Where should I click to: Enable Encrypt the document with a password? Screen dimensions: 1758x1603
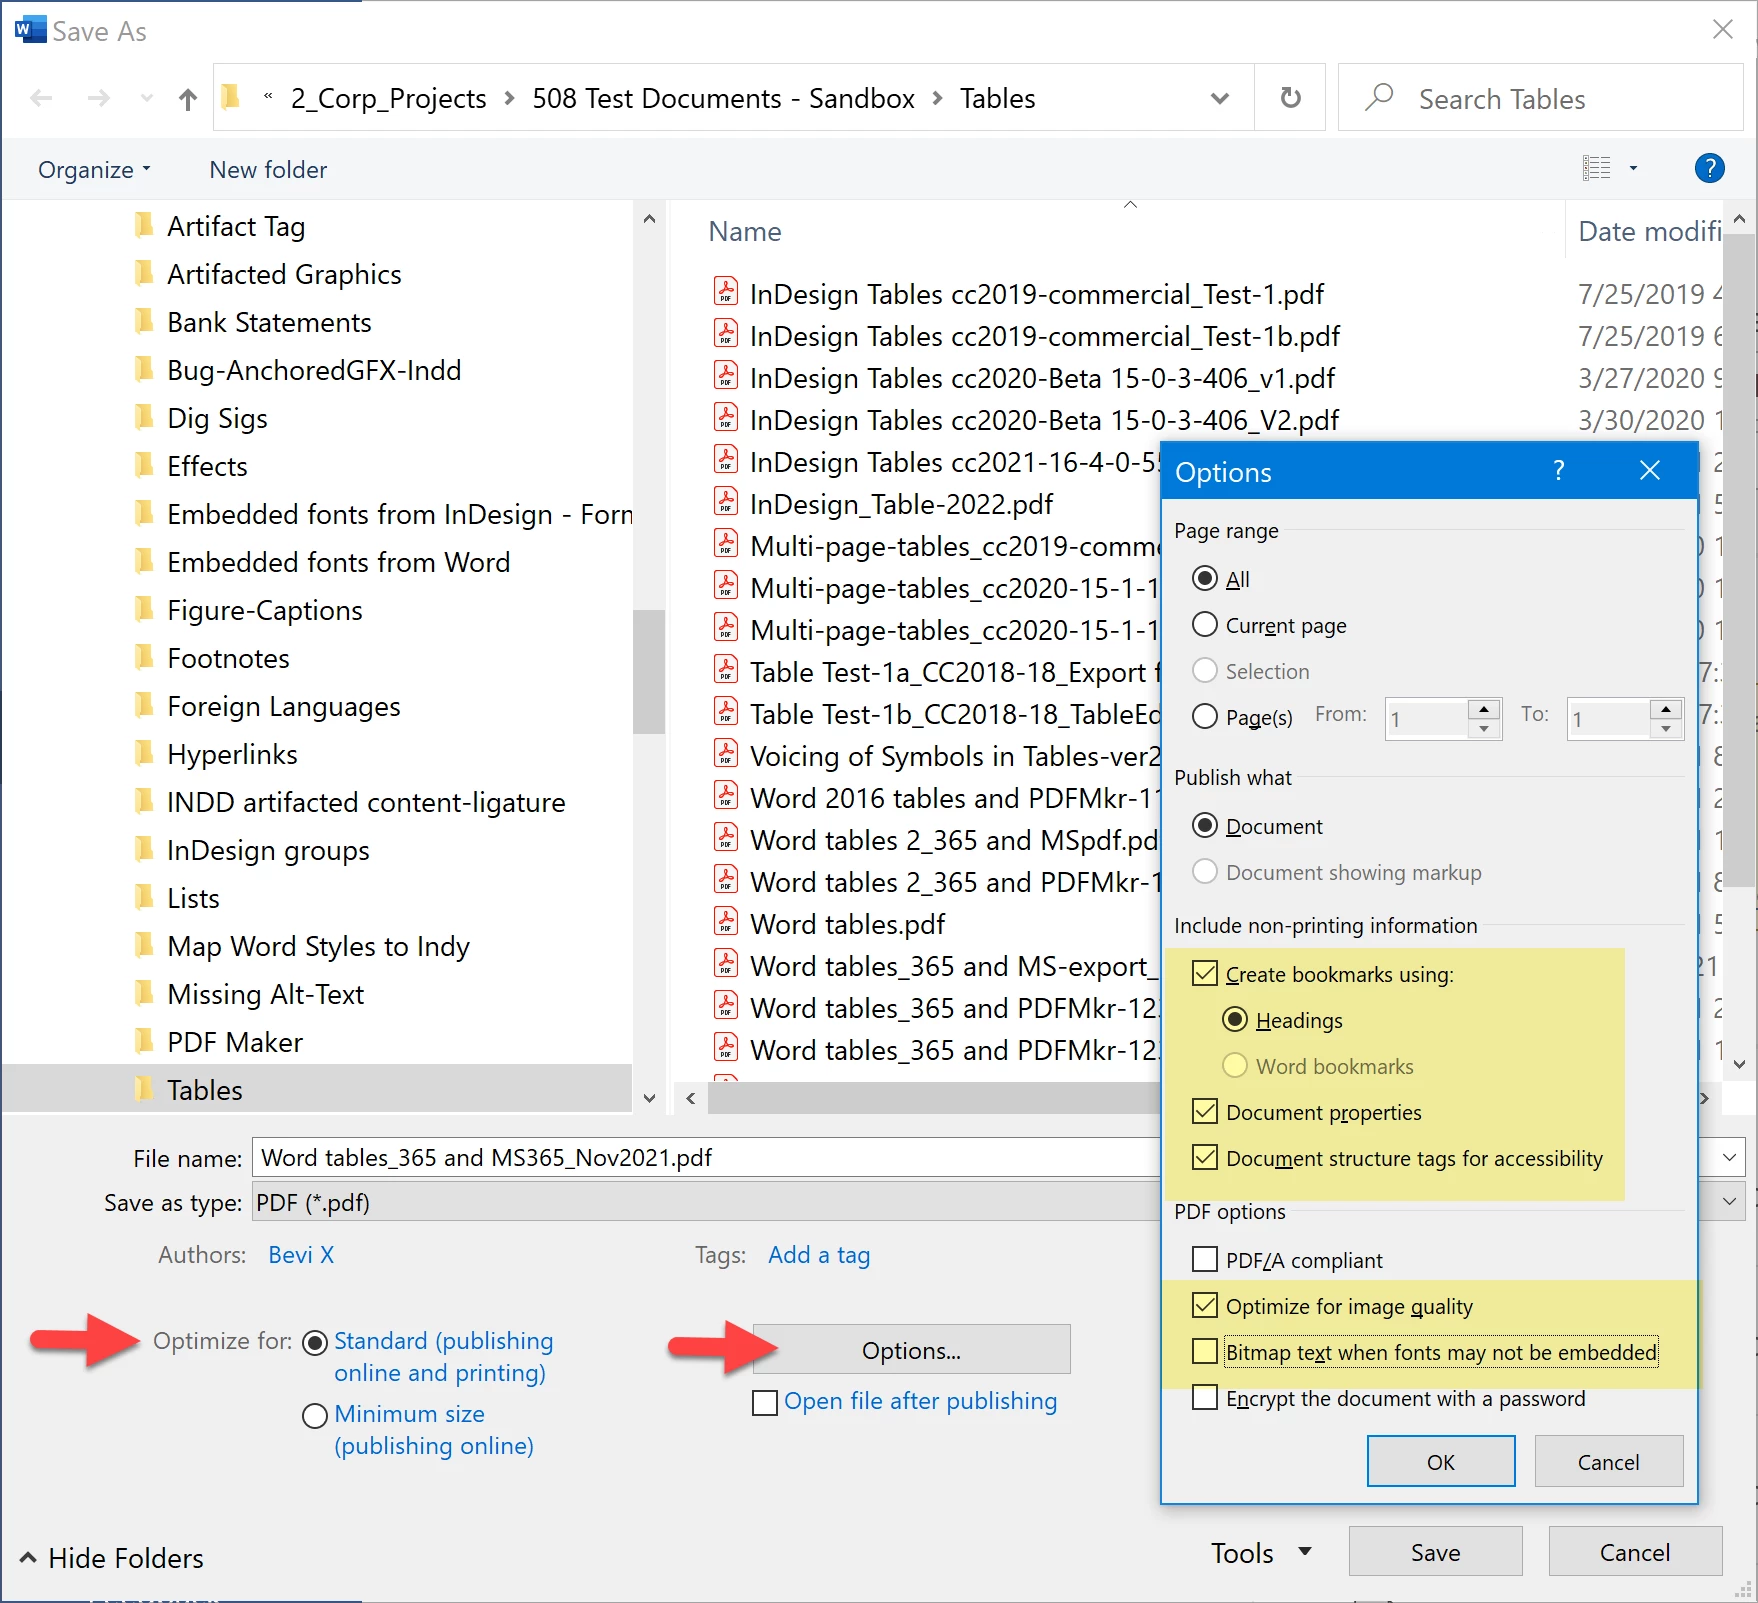1205,1398
